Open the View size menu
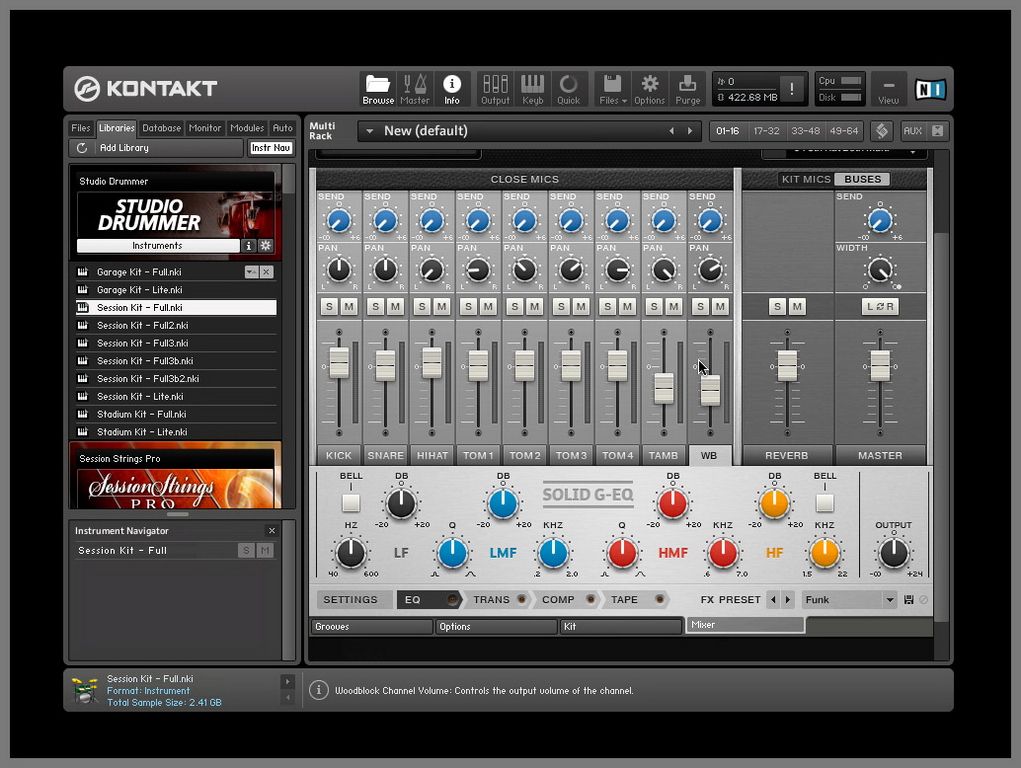The width and height of the screenshot is (1021, 768). [888, 89]
